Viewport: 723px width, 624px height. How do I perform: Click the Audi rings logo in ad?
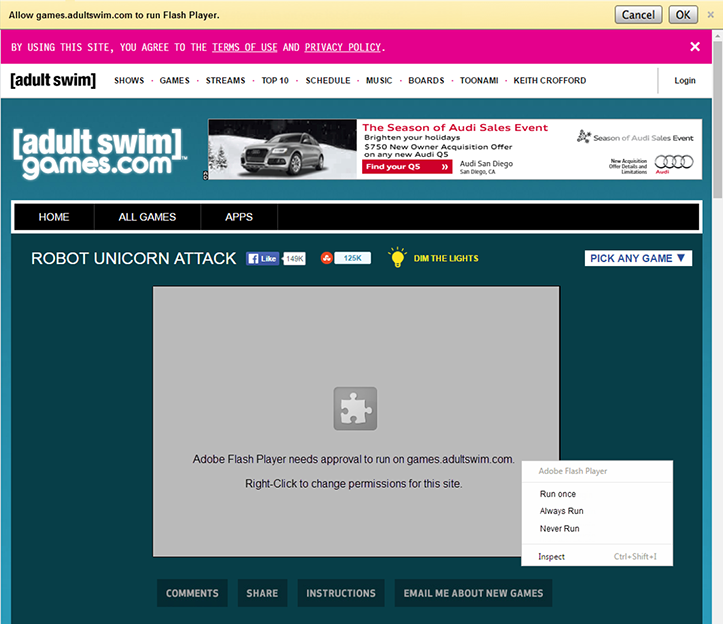pos(674,162)
